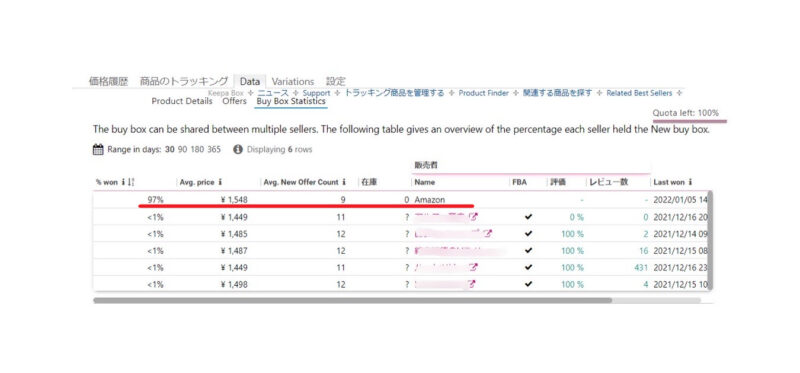This screenshot has height=373, width=800.
Task: Click the calendar icon beside Range in days
Action: tap(98, 150)
